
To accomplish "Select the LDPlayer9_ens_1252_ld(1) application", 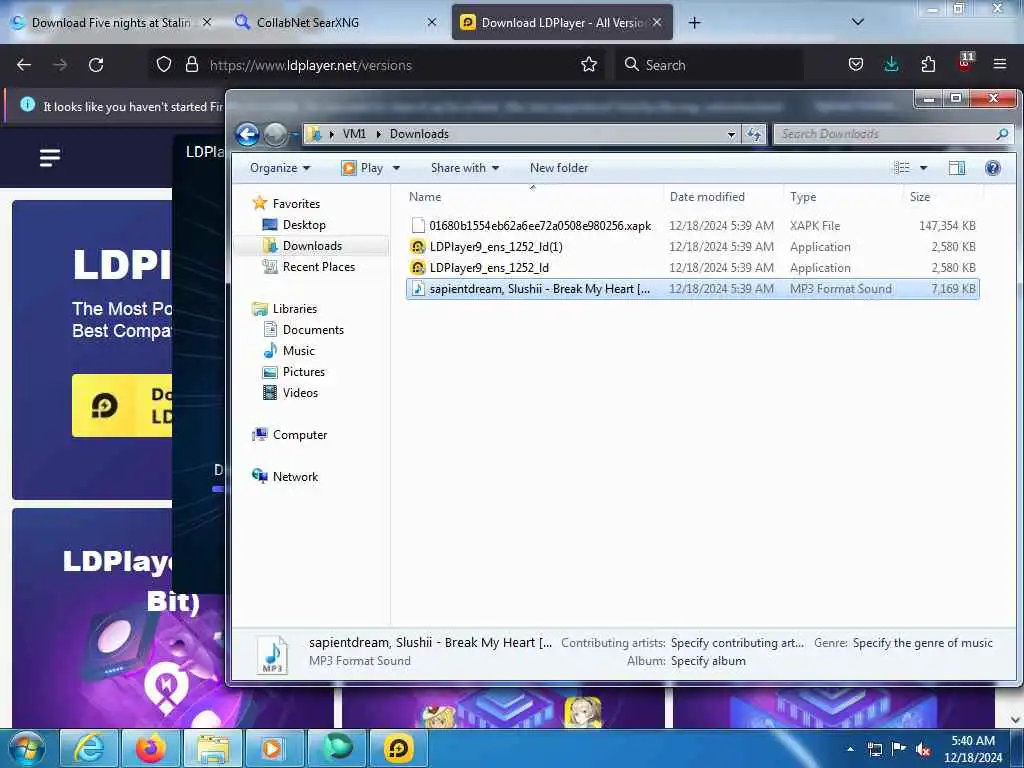I will (x=692, y=247).
